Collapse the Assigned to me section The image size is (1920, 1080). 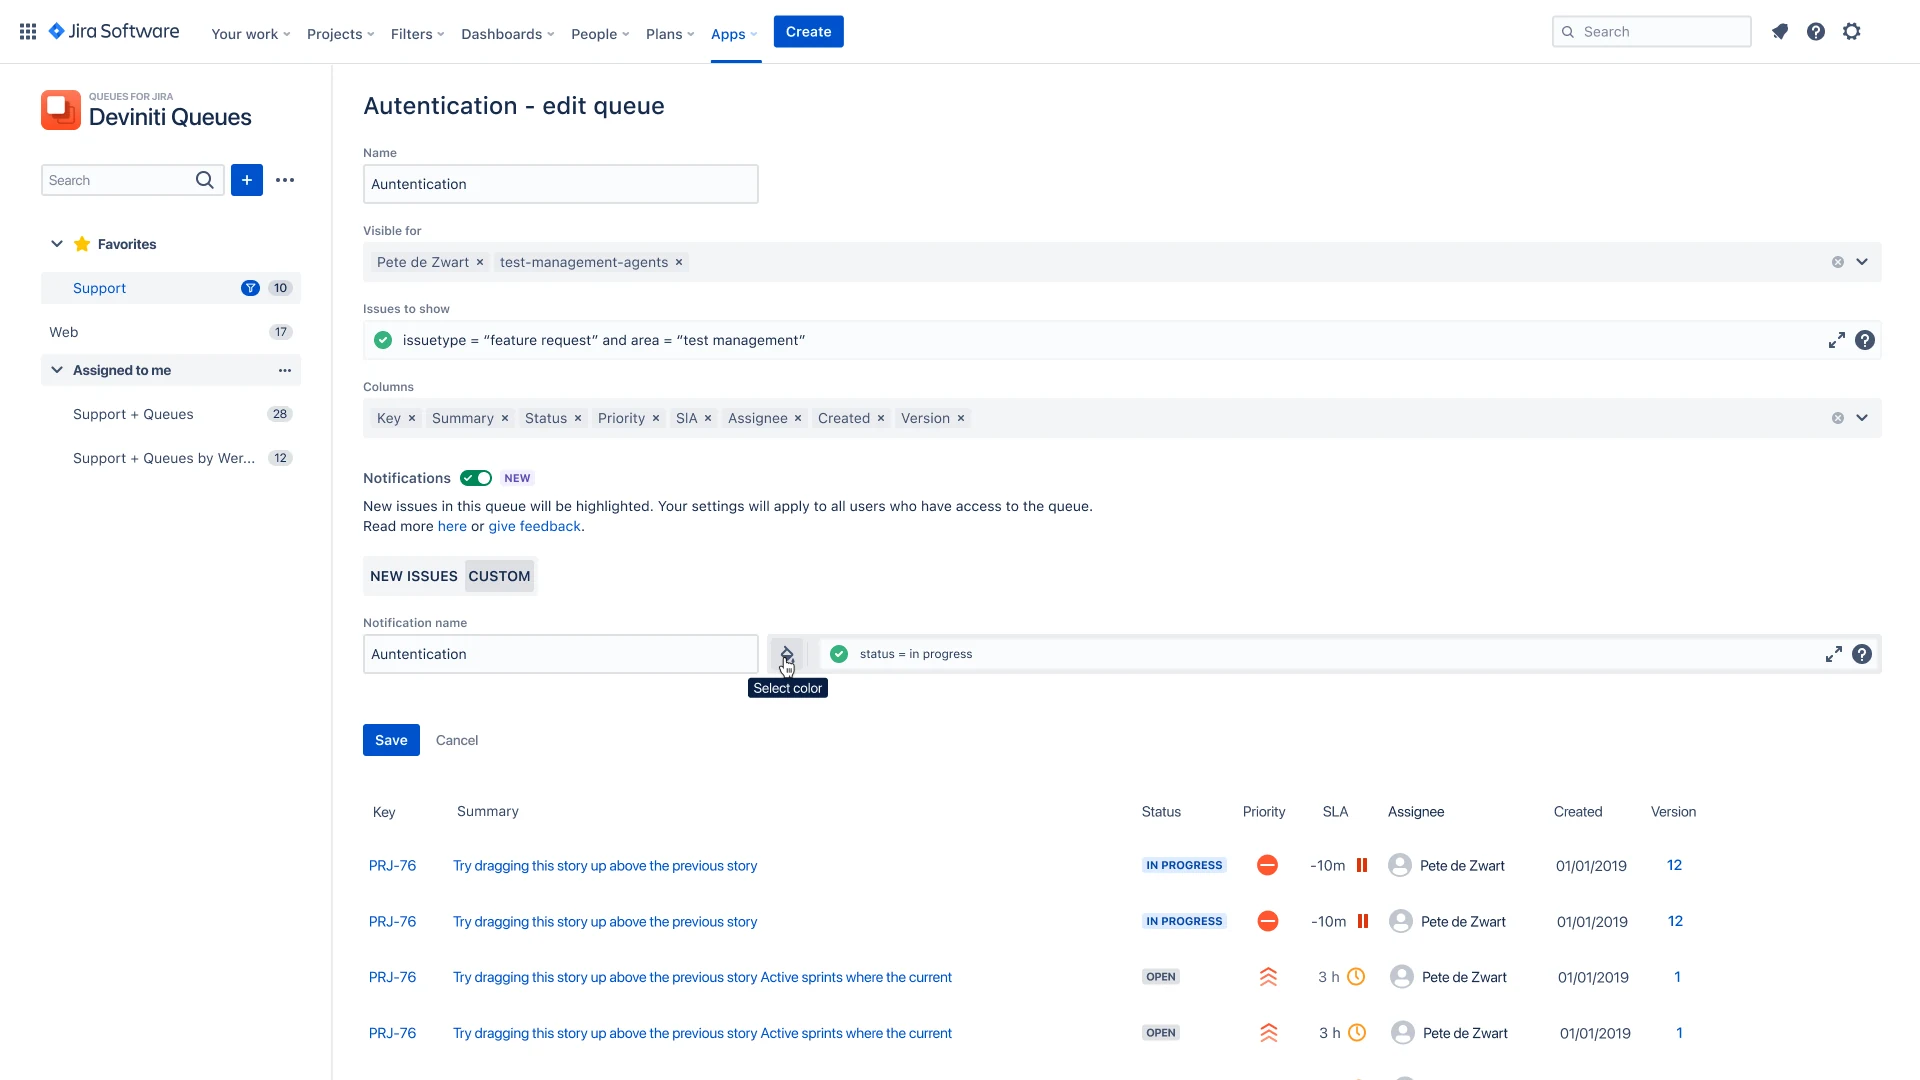click(57, 370)
